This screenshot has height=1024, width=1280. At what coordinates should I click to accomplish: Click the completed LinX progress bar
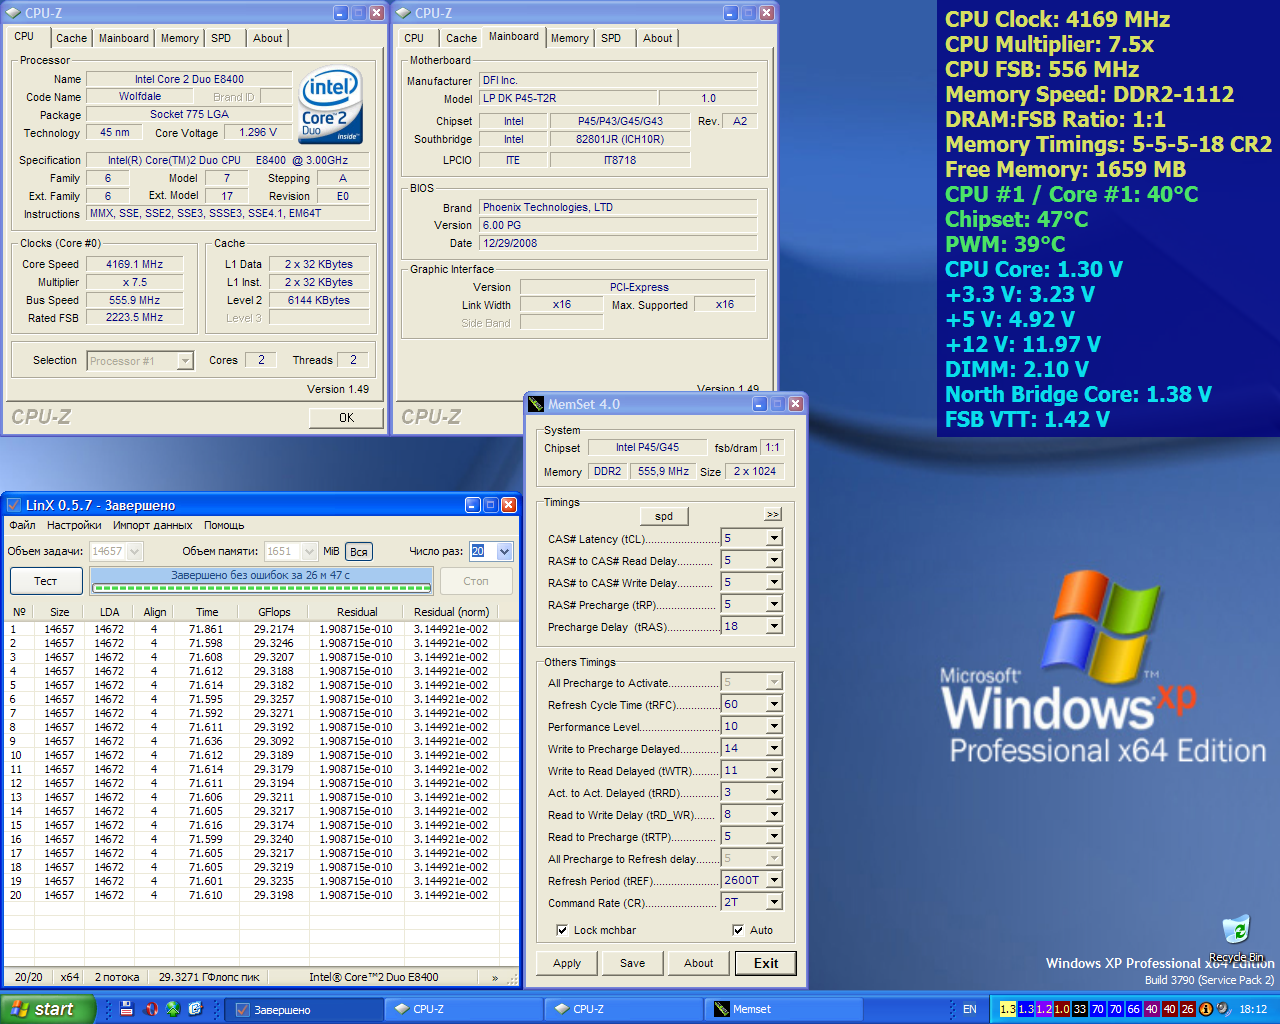tap(261, 582)
